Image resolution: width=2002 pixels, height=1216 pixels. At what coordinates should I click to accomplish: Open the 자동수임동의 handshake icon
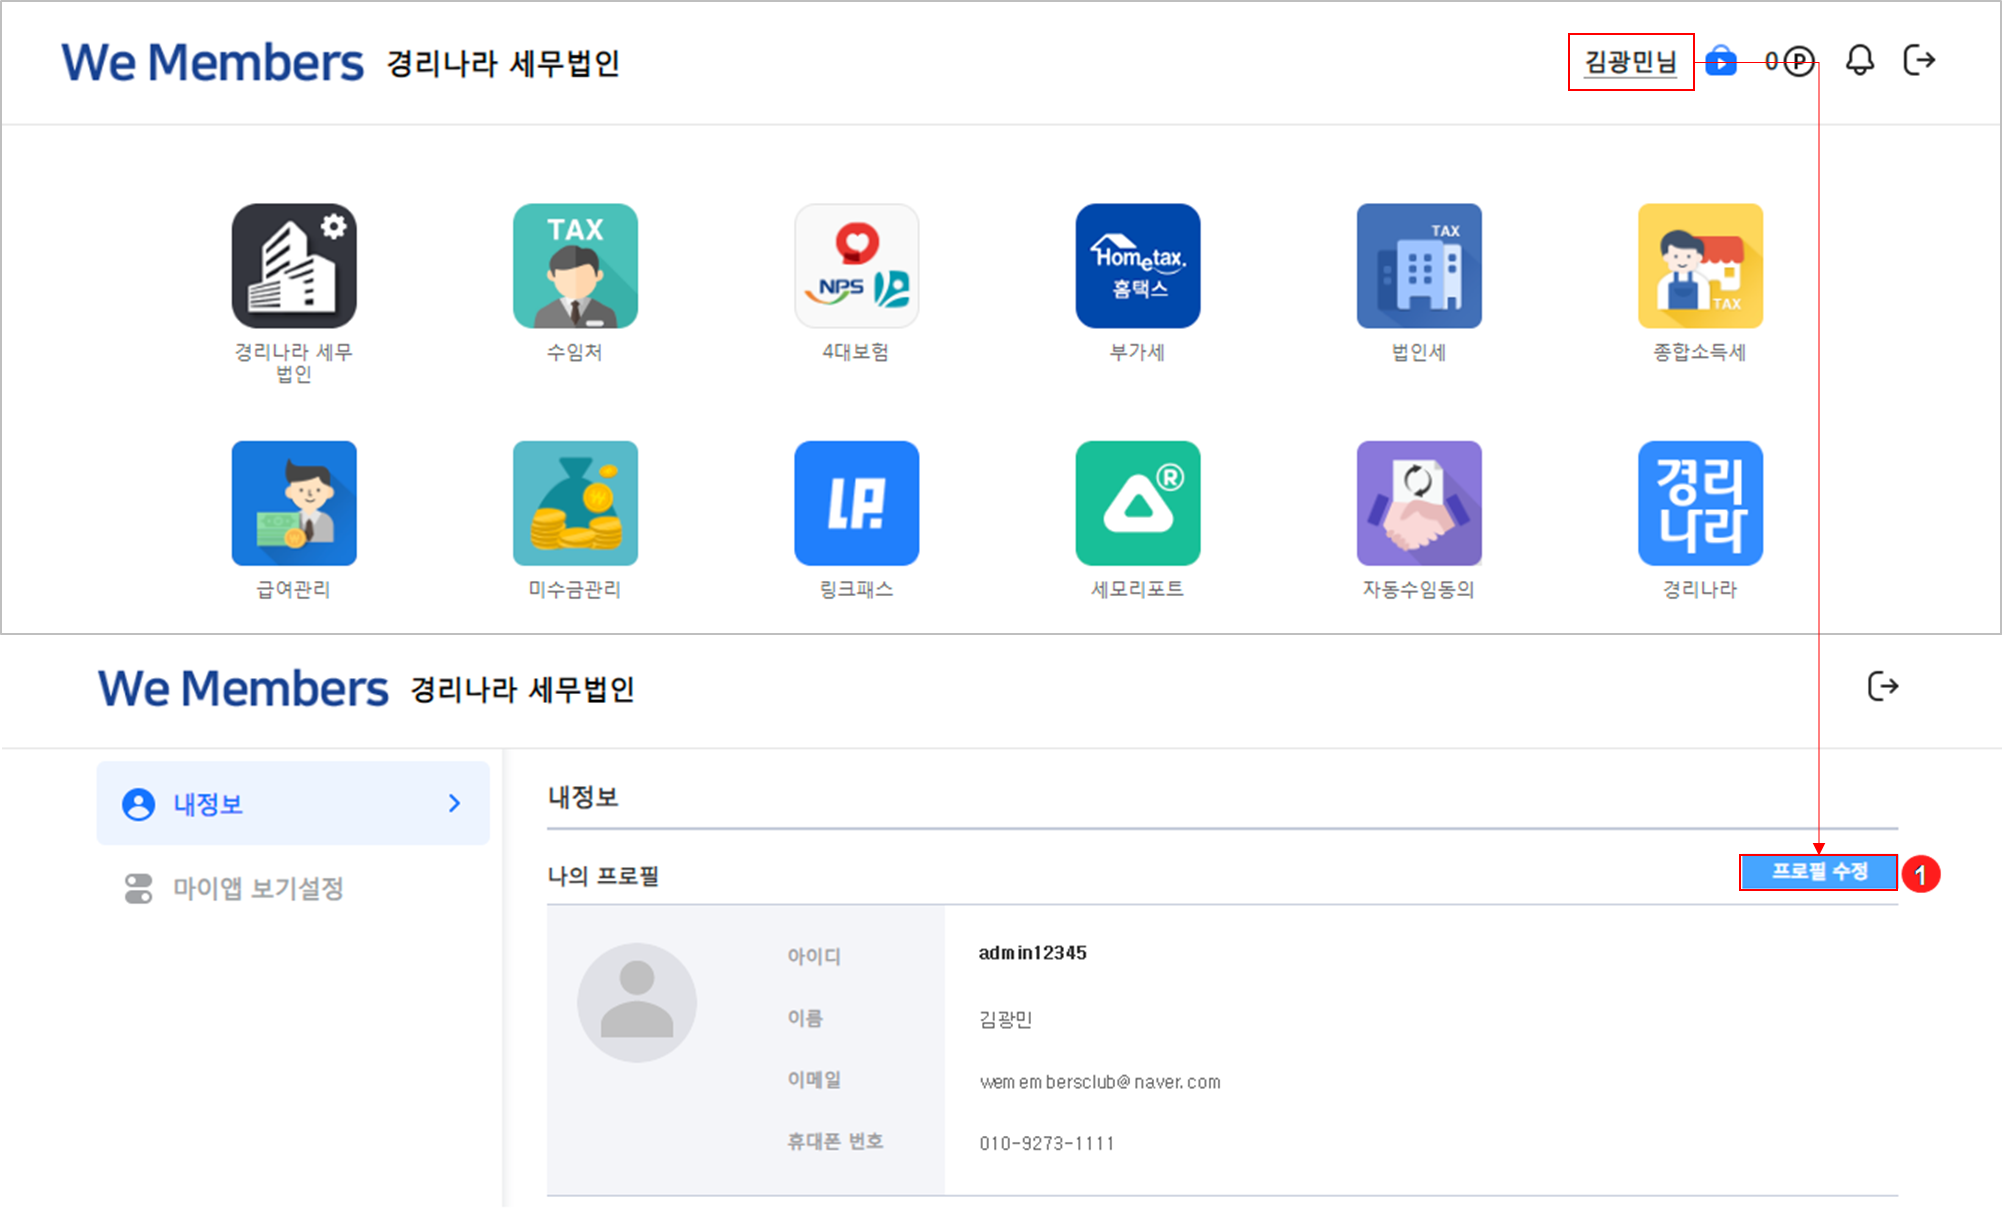coord(1418,503)
